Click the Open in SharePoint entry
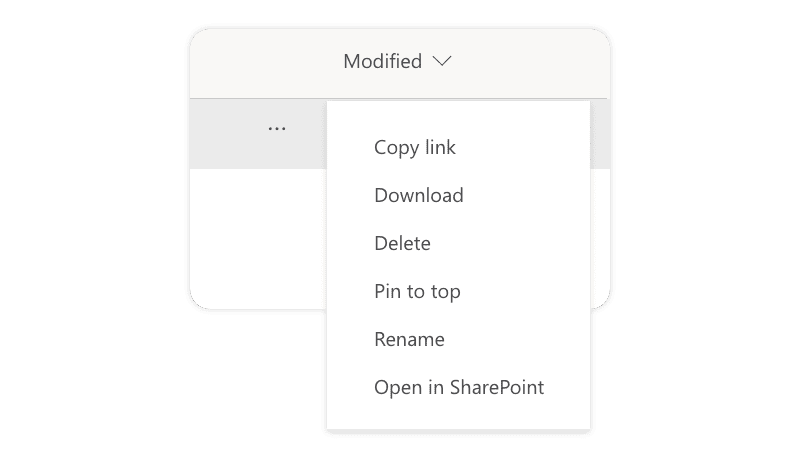This screenshot has height=455, width=800. [459, 387]
